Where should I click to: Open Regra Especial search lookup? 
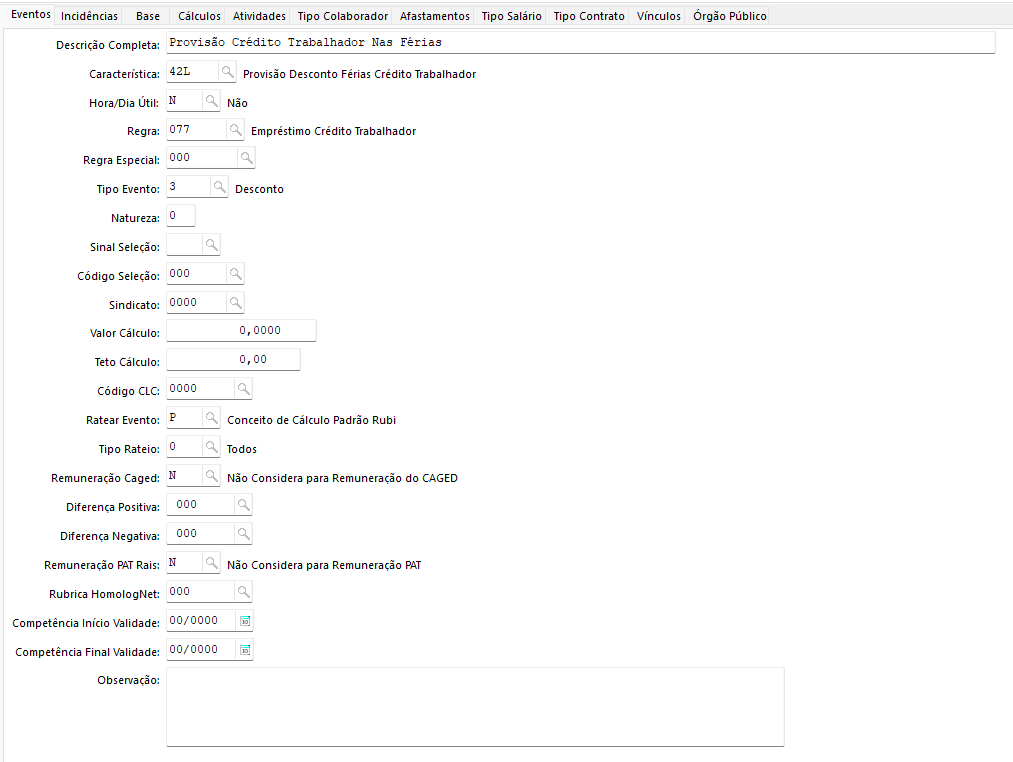(x=246, y=158)
